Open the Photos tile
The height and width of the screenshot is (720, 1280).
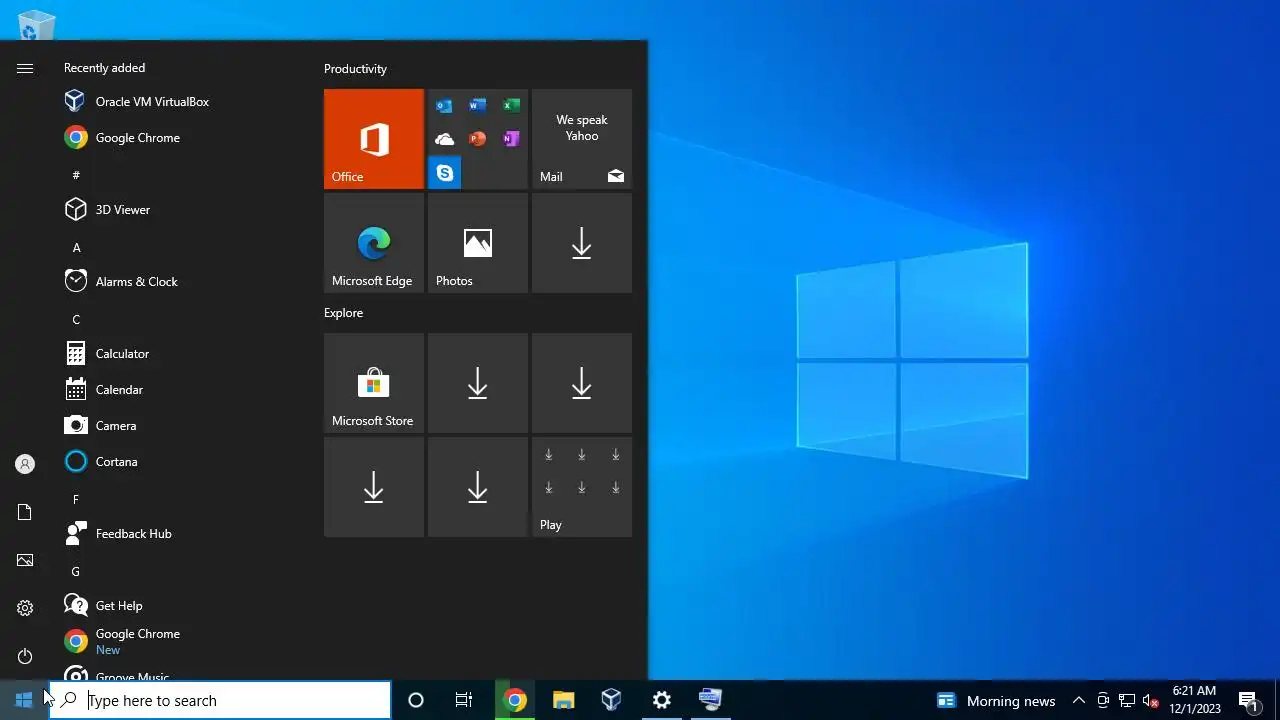[478, 243]
